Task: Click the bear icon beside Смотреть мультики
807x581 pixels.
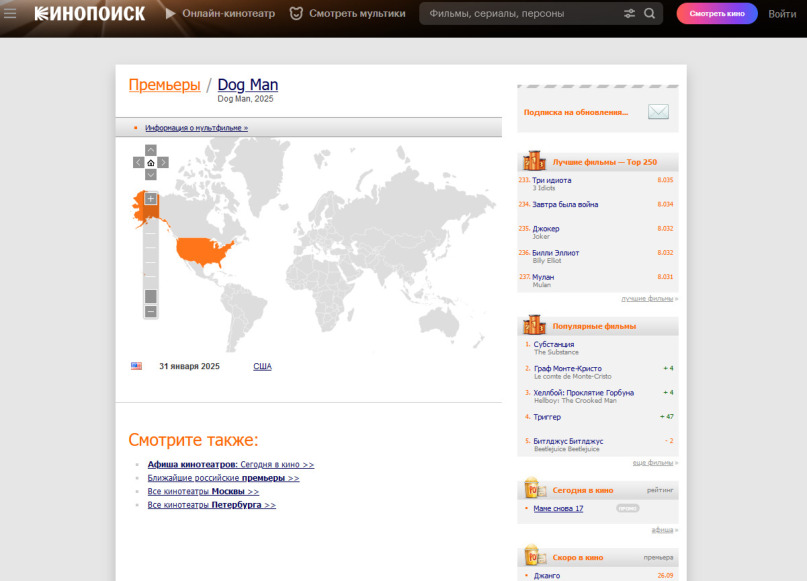Action: click(x=296, y=13)
